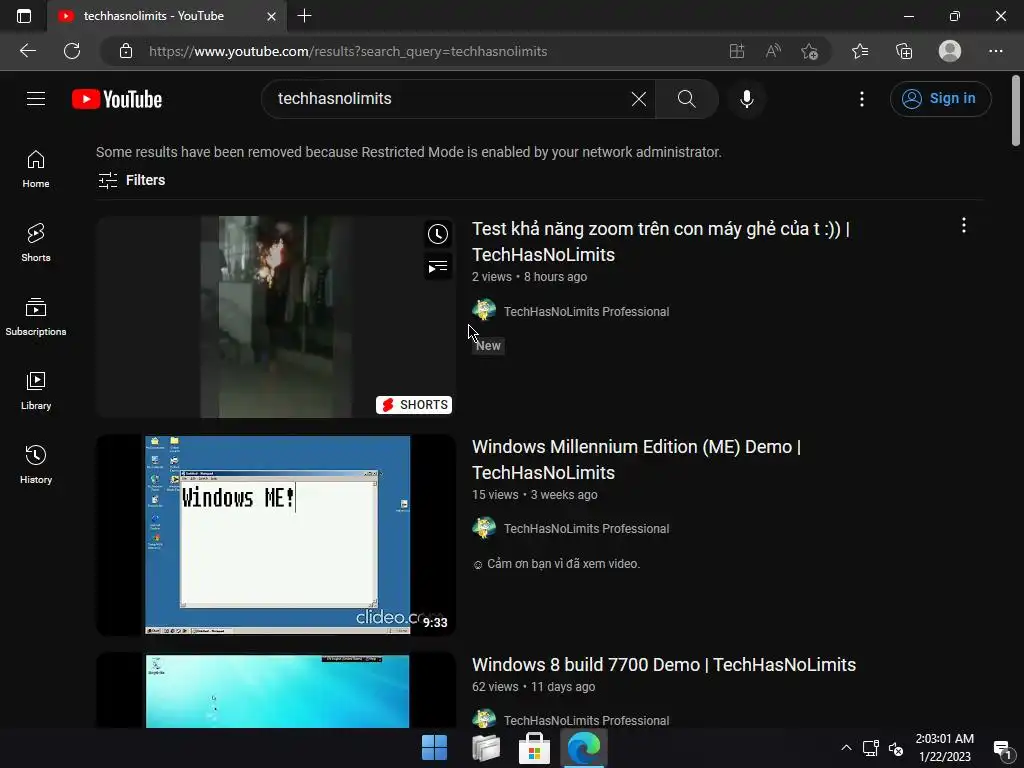Screen dimensions: 1024x768
Task: Open action menu for zoom test video
Action: tap(964, 226)
